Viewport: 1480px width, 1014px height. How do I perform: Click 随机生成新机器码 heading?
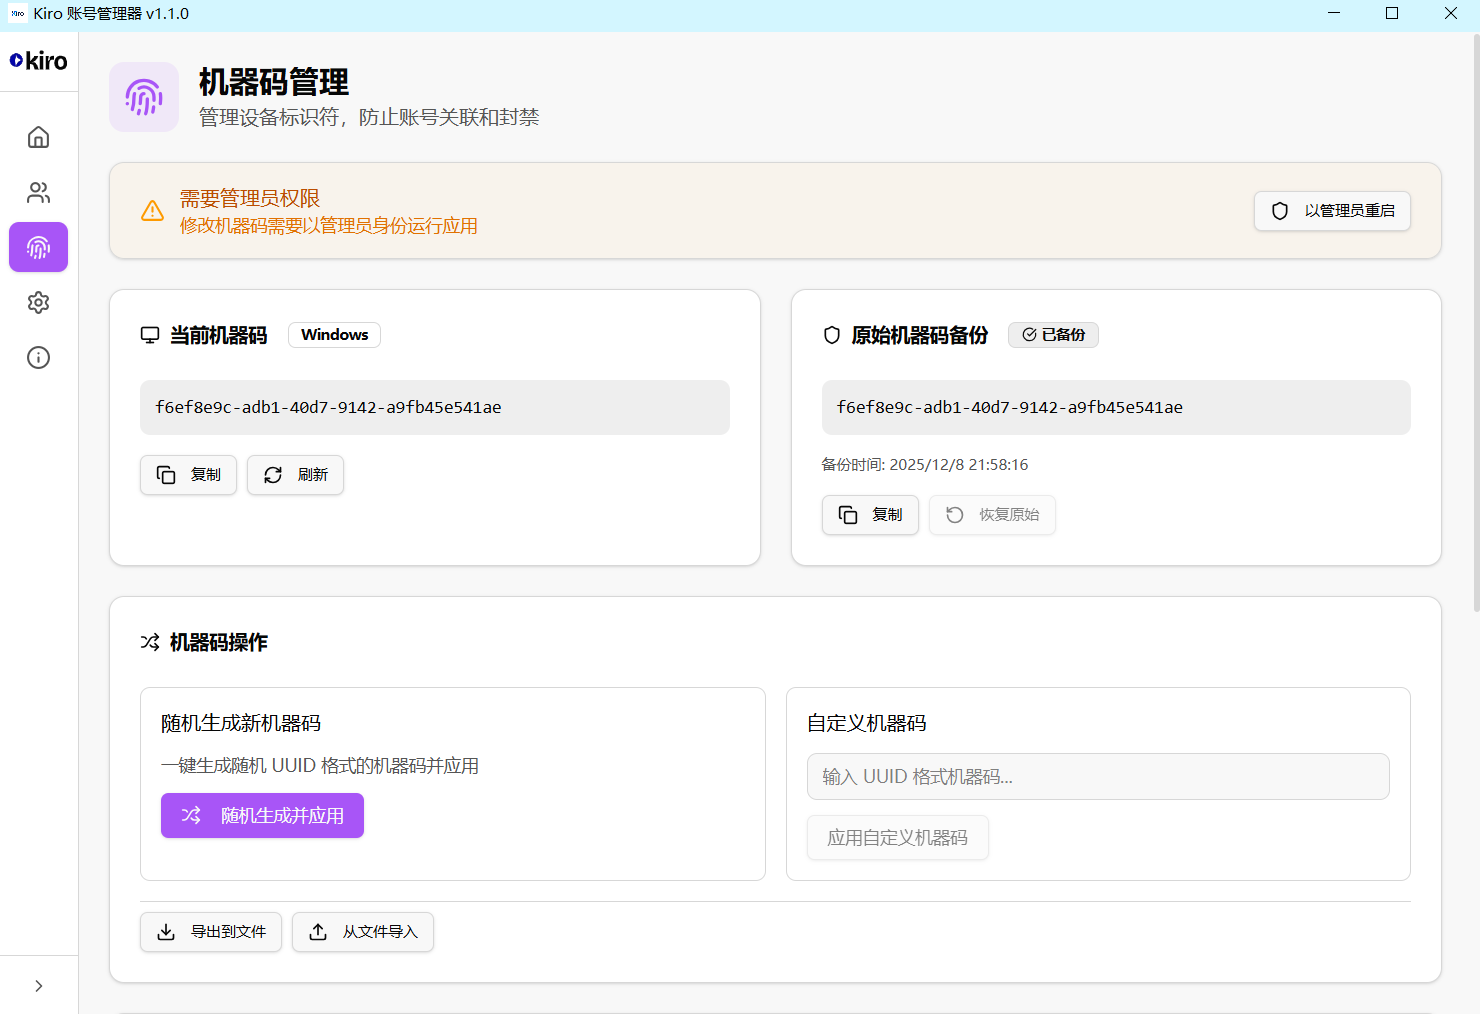click(x=241, y=723)
